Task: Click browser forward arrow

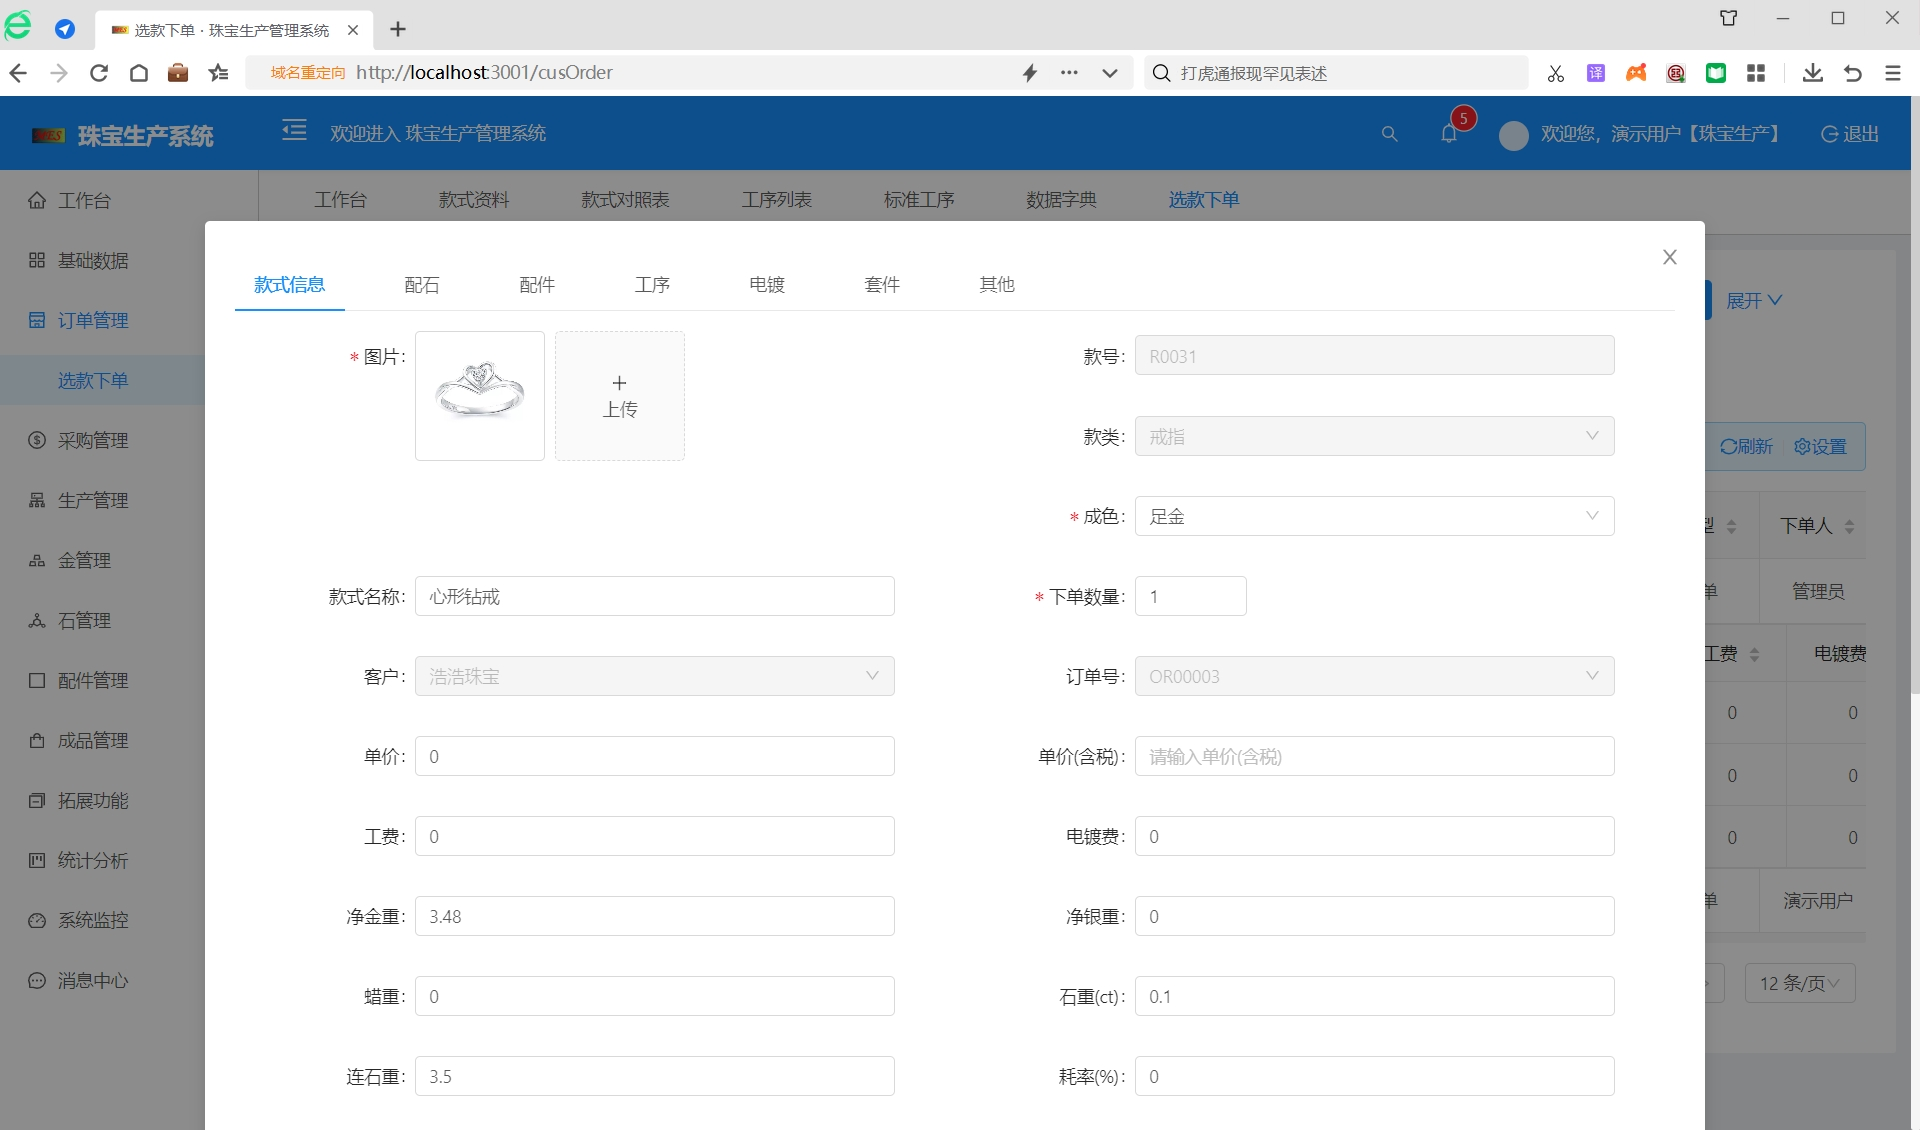Action: tap(58, 73)
